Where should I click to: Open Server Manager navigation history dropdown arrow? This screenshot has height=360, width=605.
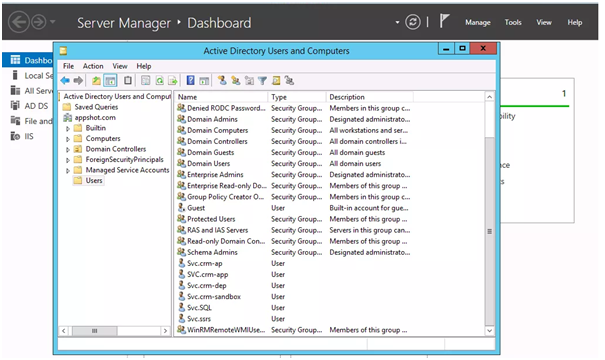pos(52,22)
